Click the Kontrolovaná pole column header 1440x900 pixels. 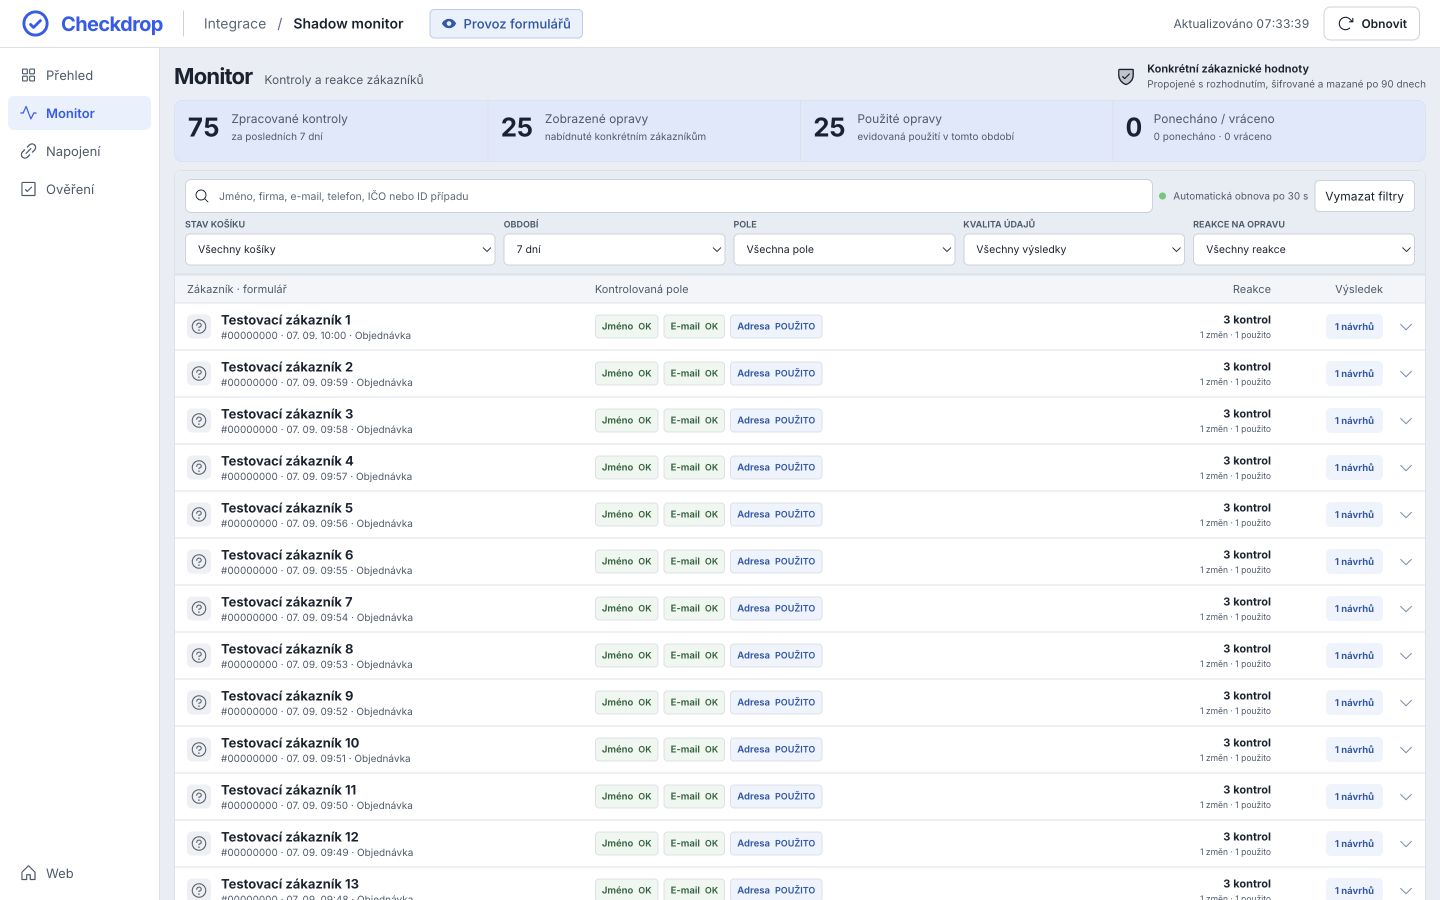(x=641, y=289)
